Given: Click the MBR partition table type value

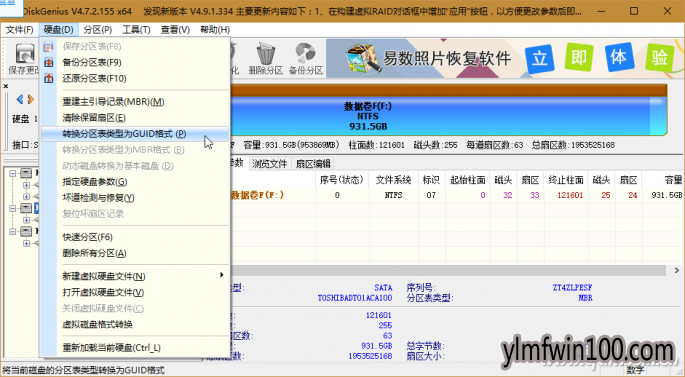Looking at the screenshot, I should [x=585, y=298].
